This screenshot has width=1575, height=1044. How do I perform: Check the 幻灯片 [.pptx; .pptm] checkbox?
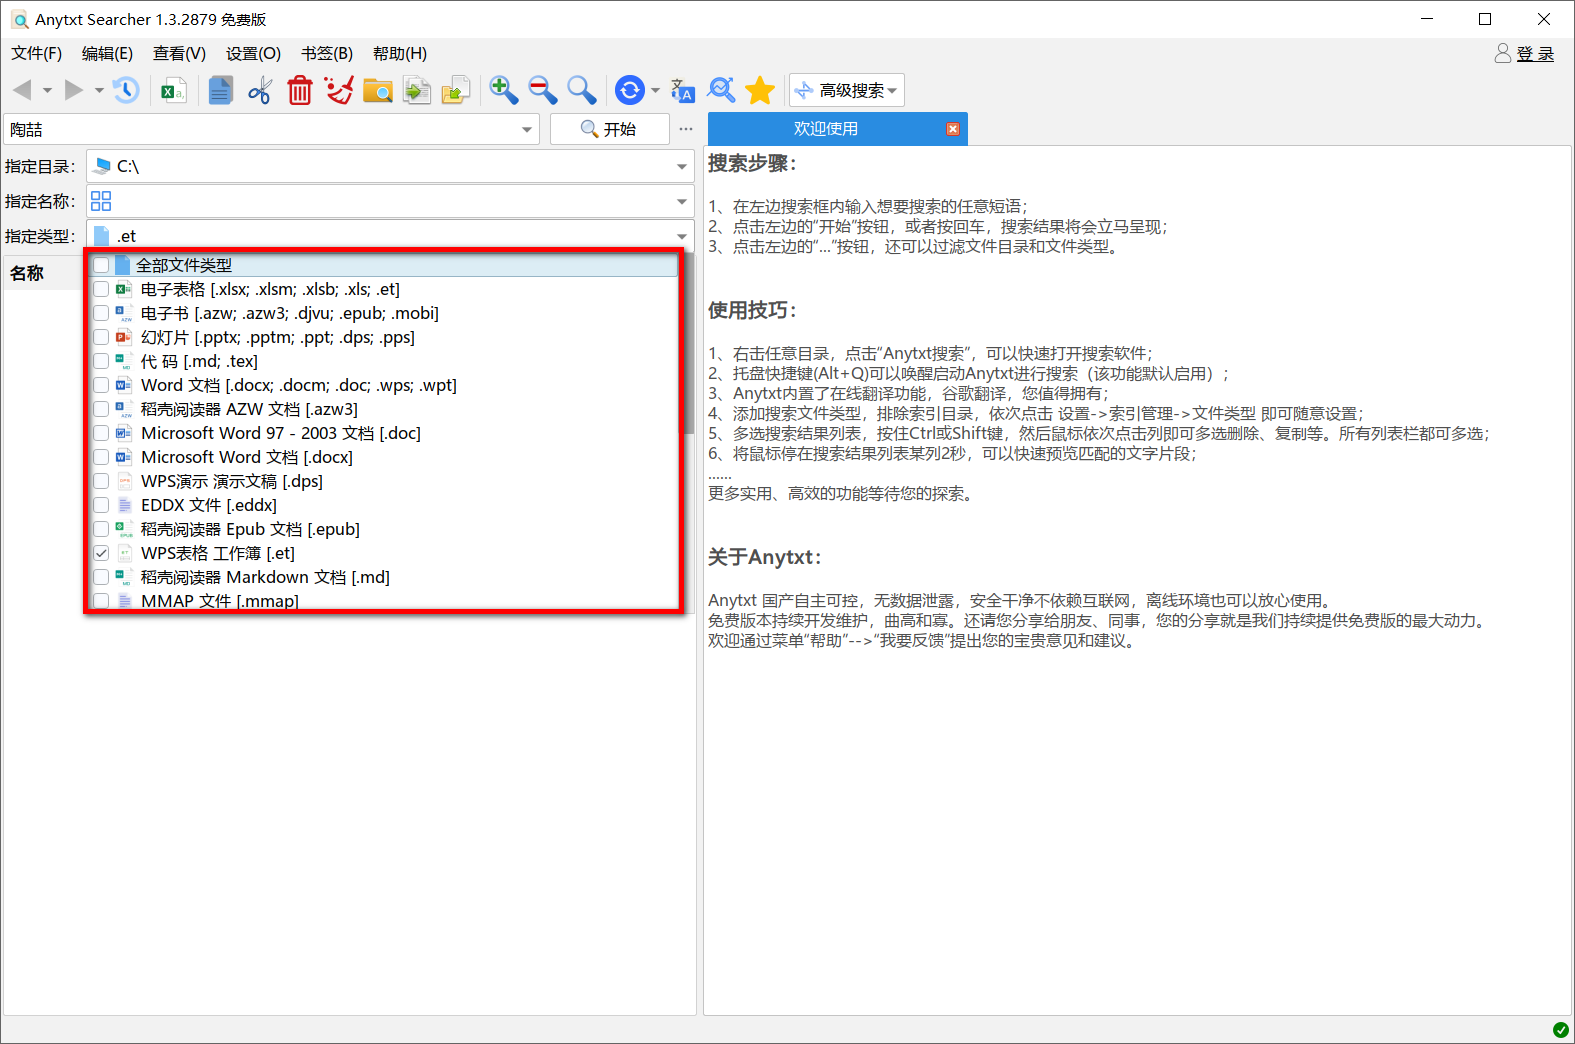[x=101, y=337]
